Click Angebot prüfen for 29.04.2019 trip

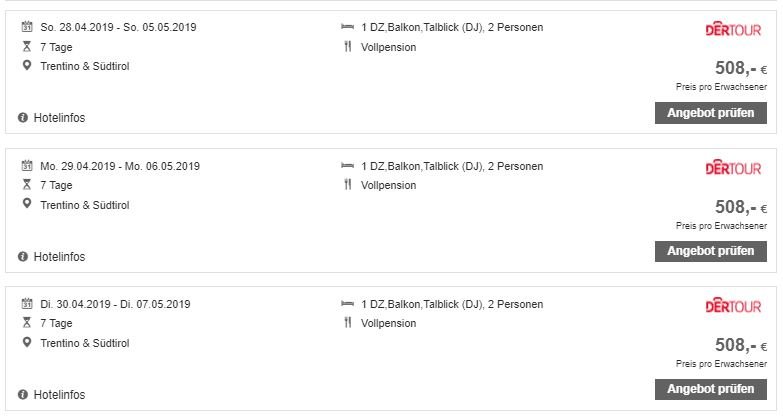(x=711, y=251)
